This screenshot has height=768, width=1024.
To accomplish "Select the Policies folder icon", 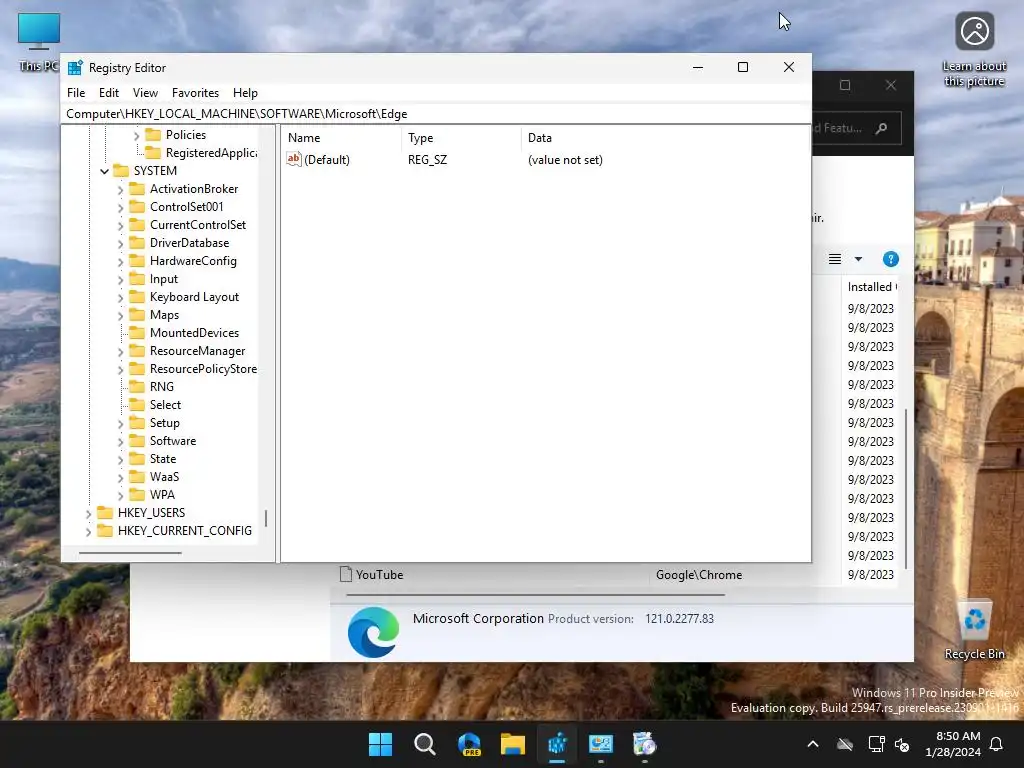I will click(153, 135).
